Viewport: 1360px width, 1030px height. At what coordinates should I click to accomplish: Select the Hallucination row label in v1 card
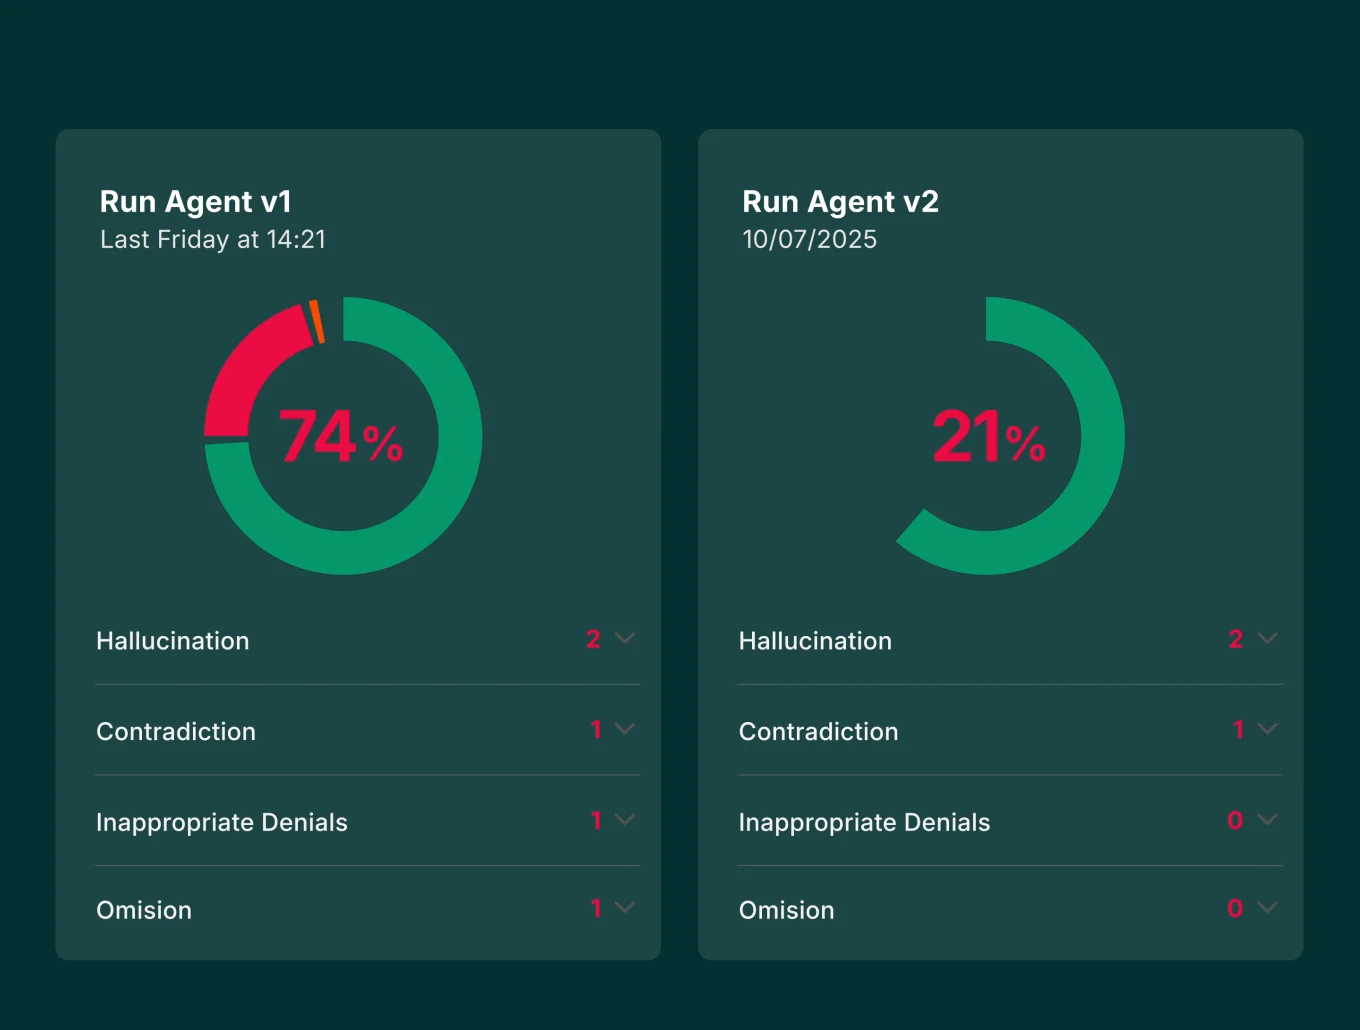tap(173, 641)
